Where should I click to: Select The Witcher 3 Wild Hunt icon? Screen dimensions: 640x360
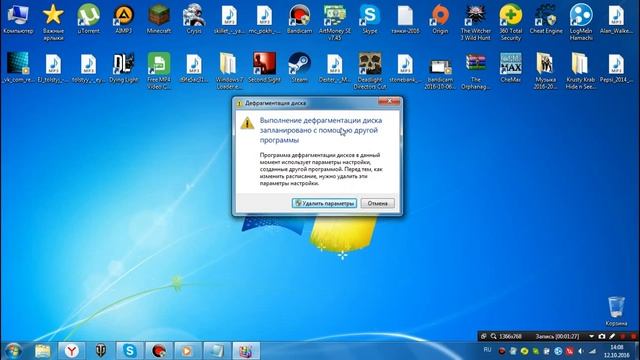[476, 21]
